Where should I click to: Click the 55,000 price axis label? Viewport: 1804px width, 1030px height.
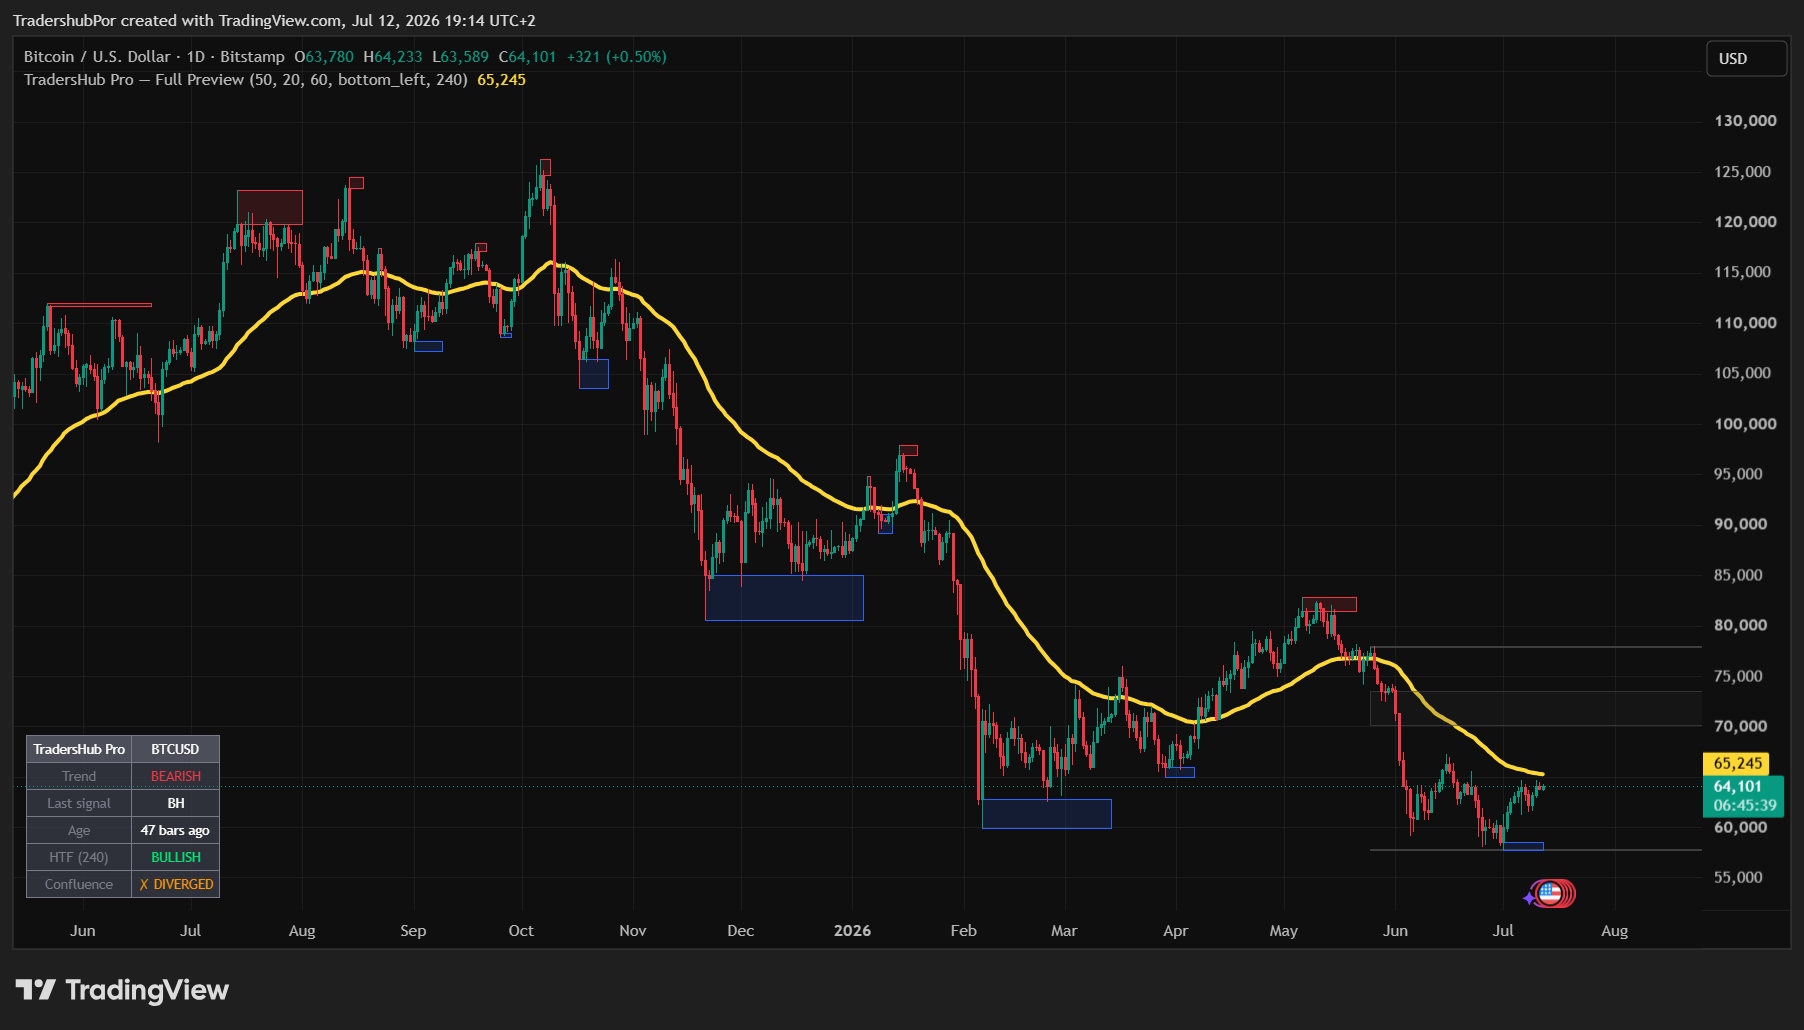[1738, 877]
